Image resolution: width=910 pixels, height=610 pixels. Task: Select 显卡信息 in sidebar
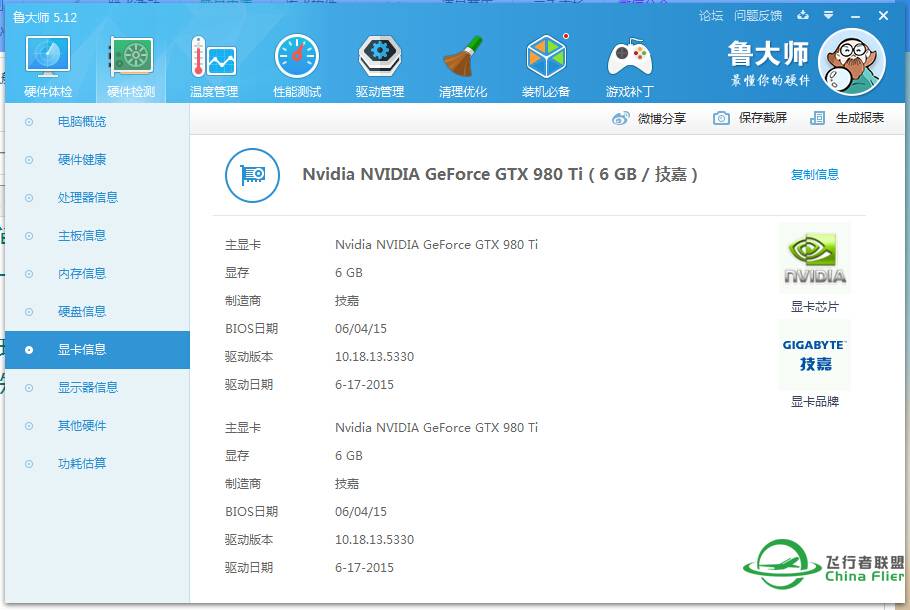pyautogui.click(x=96, y=350)
